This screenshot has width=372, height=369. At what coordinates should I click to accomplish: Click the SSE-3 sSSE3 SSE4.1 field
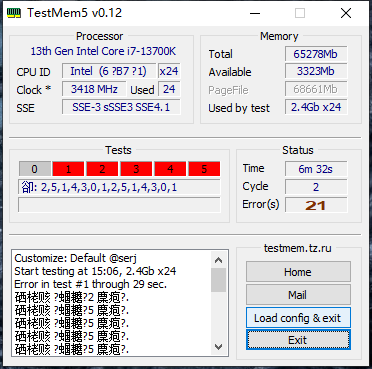tap(121, 107)
